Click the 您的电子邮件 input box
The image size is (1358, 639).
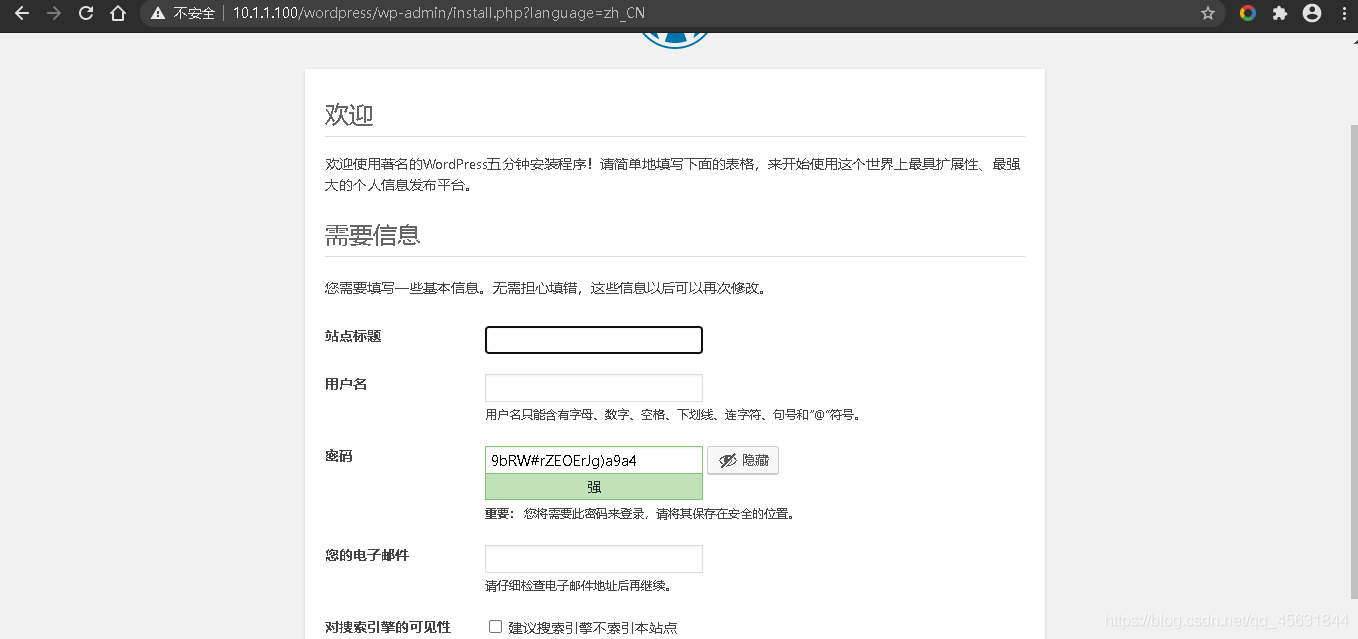[594, 559]
